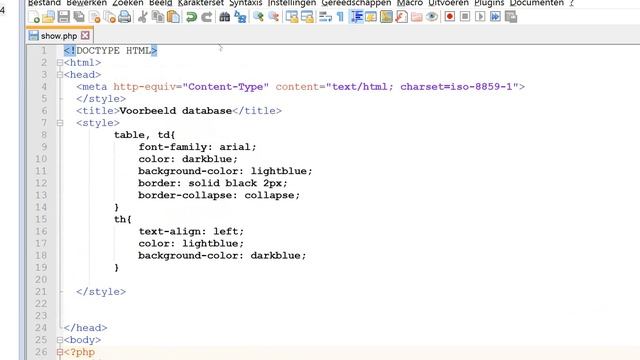Close the show.php tab with its red X

click(x=85, y=36)
